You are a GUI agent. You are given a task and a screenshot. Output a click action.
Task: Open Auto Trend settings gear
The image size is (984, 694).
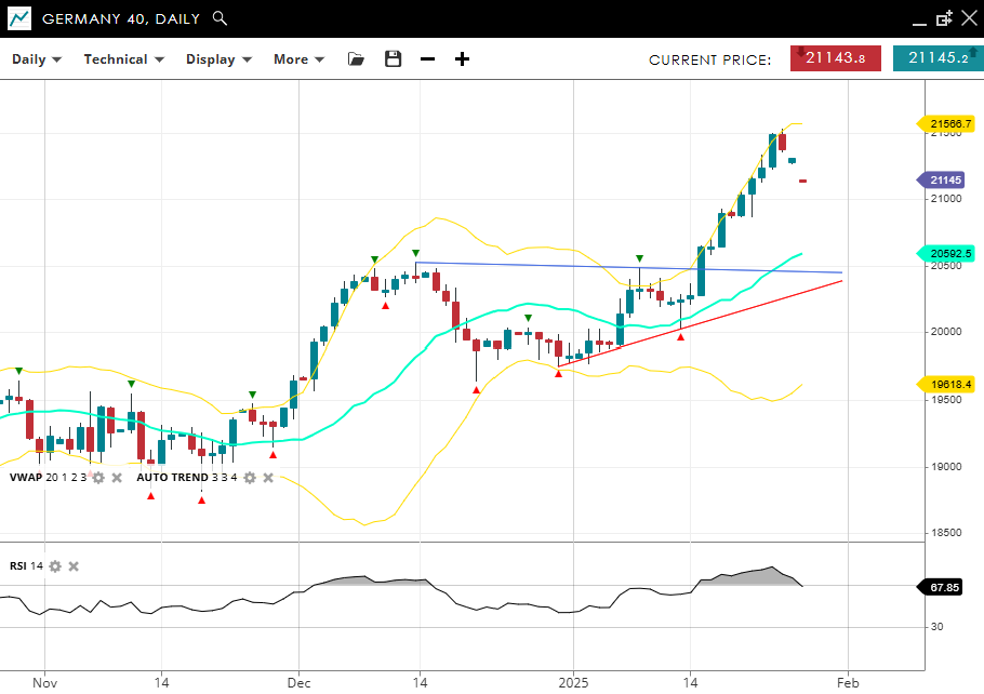point(249,478)
